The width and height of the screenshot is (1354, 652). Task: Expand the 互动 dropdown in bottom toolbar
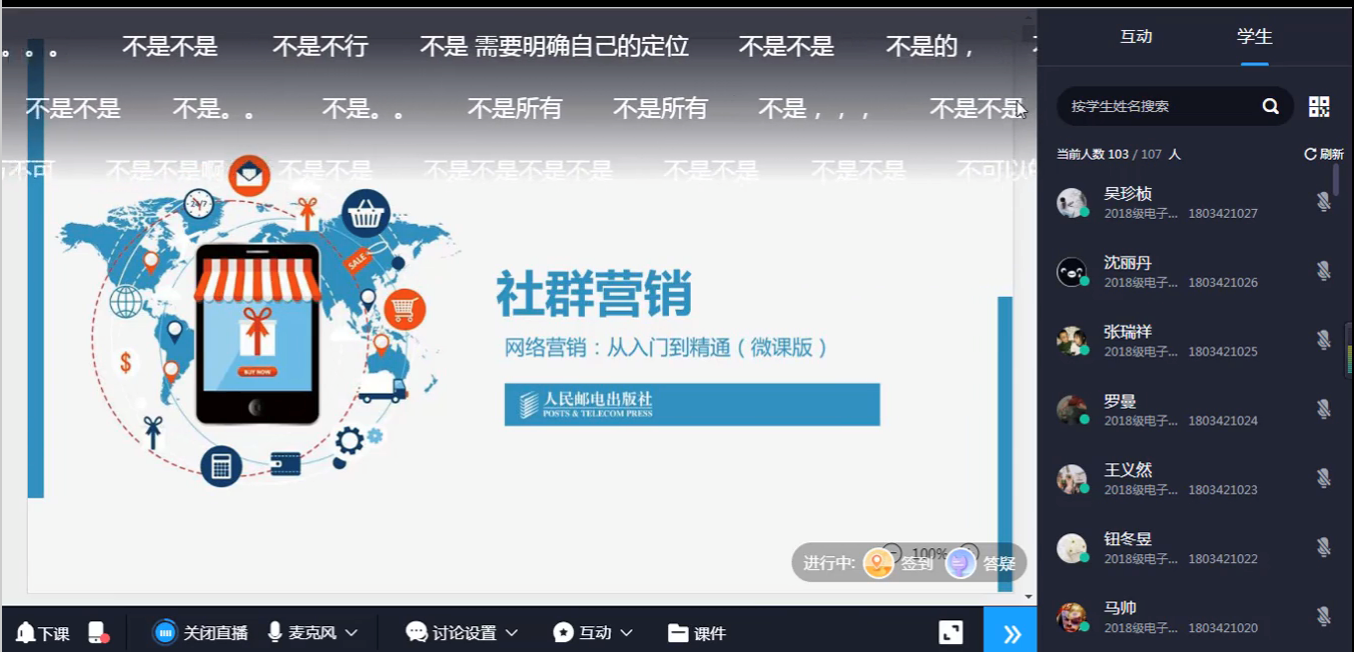pyautogui.click(x=627, y=633)
